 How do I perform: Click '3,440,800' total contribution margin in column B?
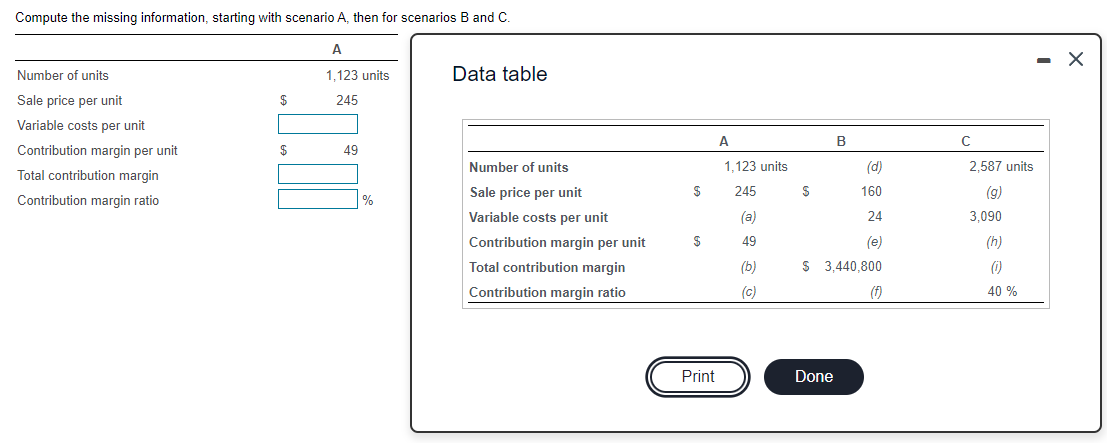pyautogui.click(x=853, y=267)
